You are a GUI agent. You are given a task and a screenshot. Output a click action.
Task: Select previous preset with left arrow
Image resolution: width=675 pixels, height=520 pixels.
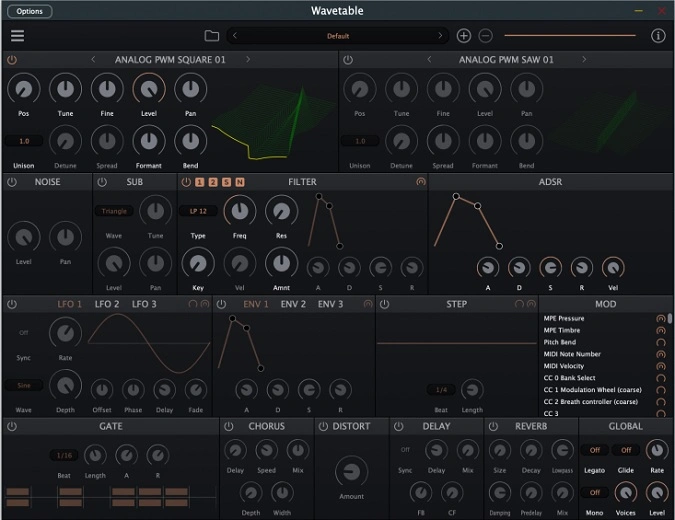point(235,36)
